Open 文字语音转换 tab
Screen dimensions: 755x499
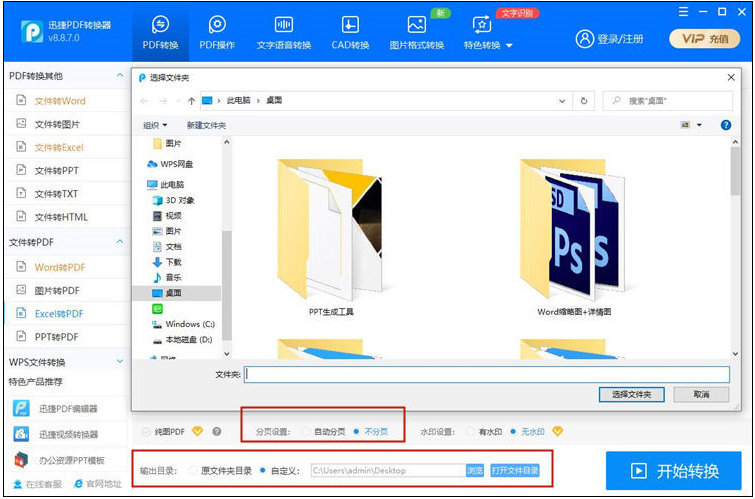(x=284, y=33)
